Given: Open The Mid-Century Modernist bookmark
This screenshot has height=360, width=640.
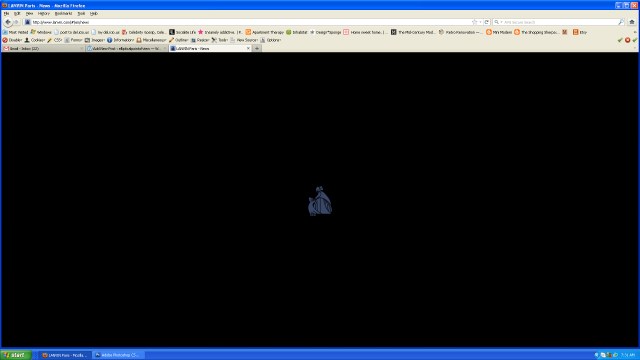Looking at the screenshot, I should tap(413, 32).
